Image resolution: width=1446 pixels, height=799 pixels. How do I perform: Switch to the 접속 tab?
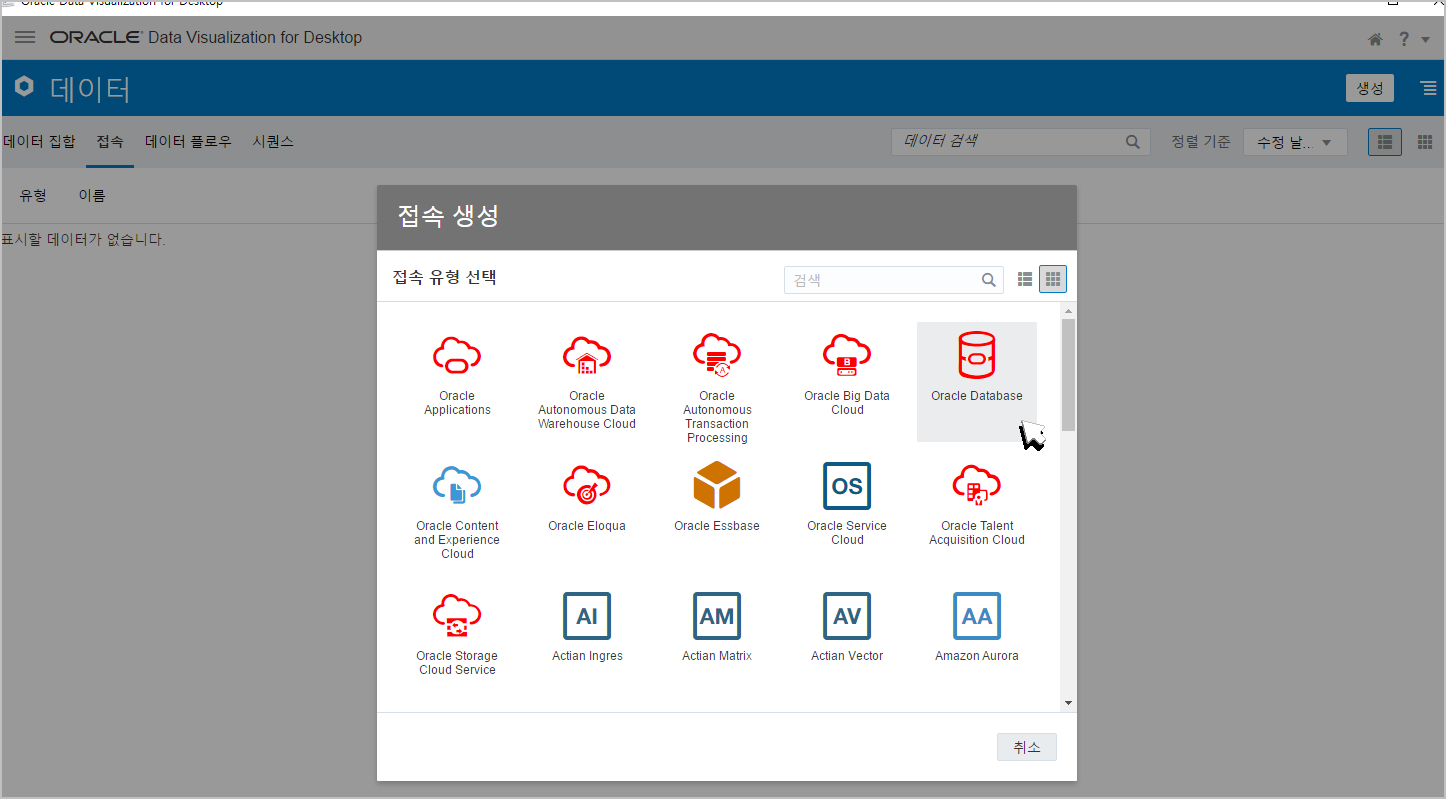click(x=110, y=141)
